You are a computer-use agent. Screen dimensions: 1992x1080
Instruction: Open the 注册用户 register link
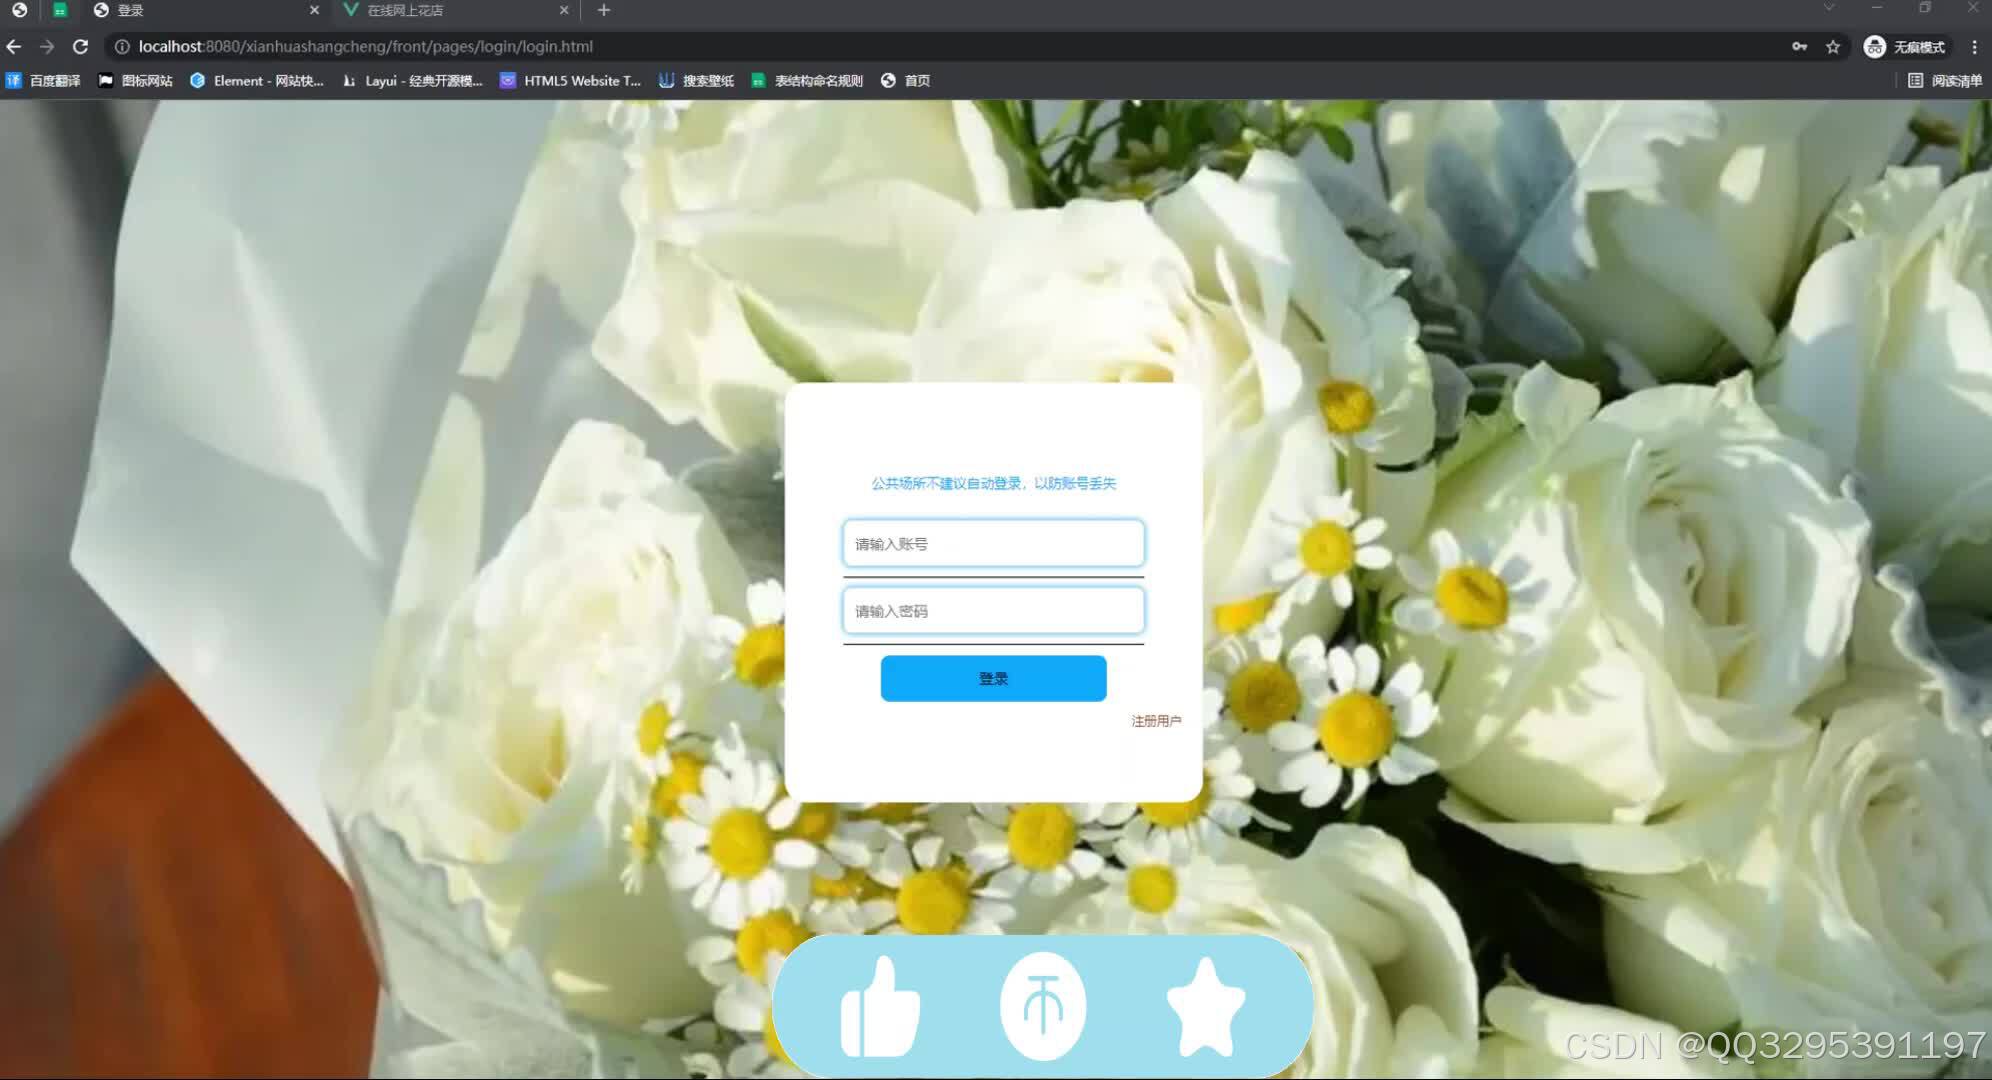(x=1156, y=721)
